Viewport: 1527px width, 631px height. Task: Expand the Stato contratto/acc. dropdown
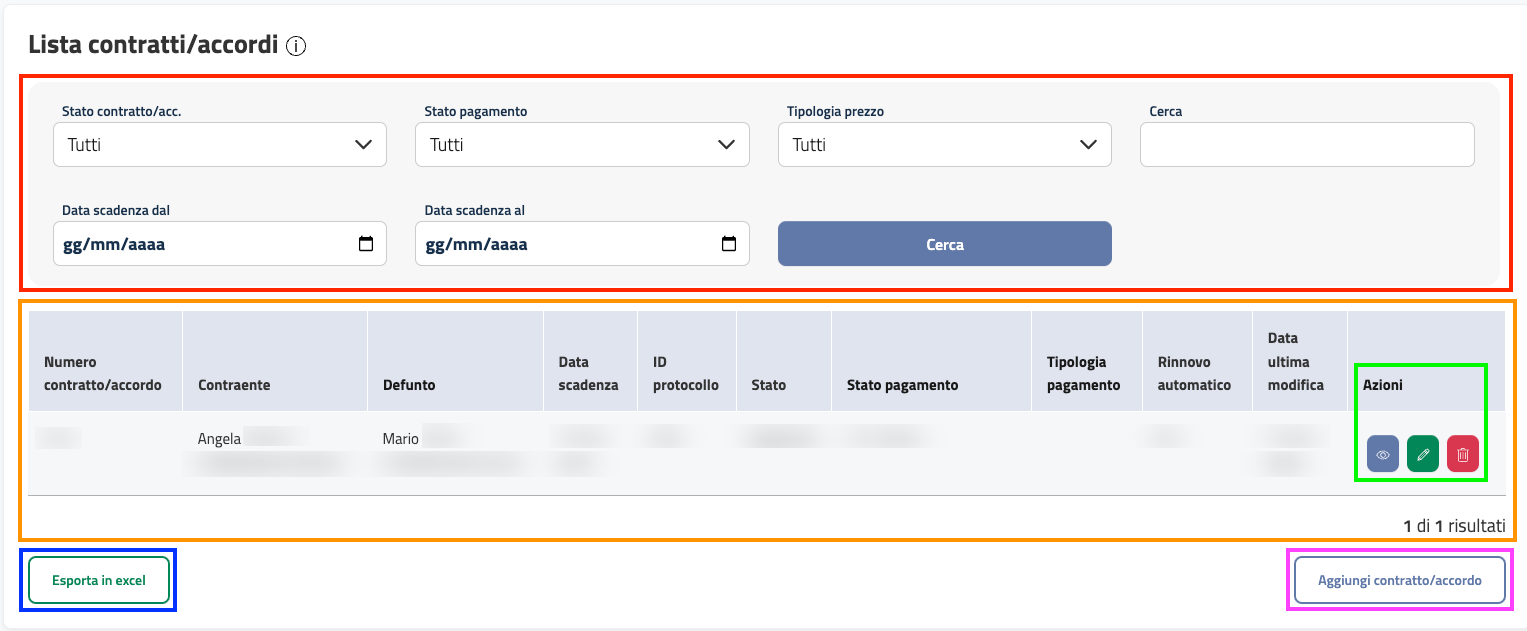(220, 145)
